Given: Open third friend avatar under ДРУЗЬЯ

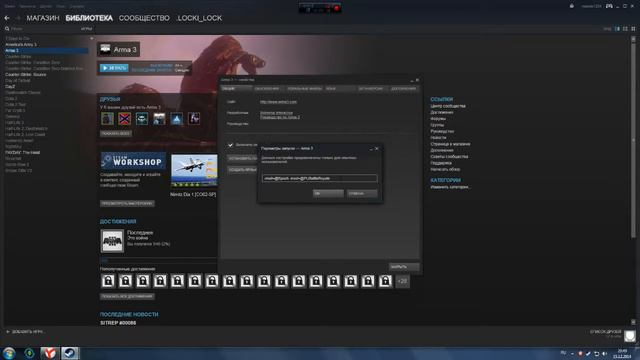Looking at the screenshot, I should tap(142, 119).
